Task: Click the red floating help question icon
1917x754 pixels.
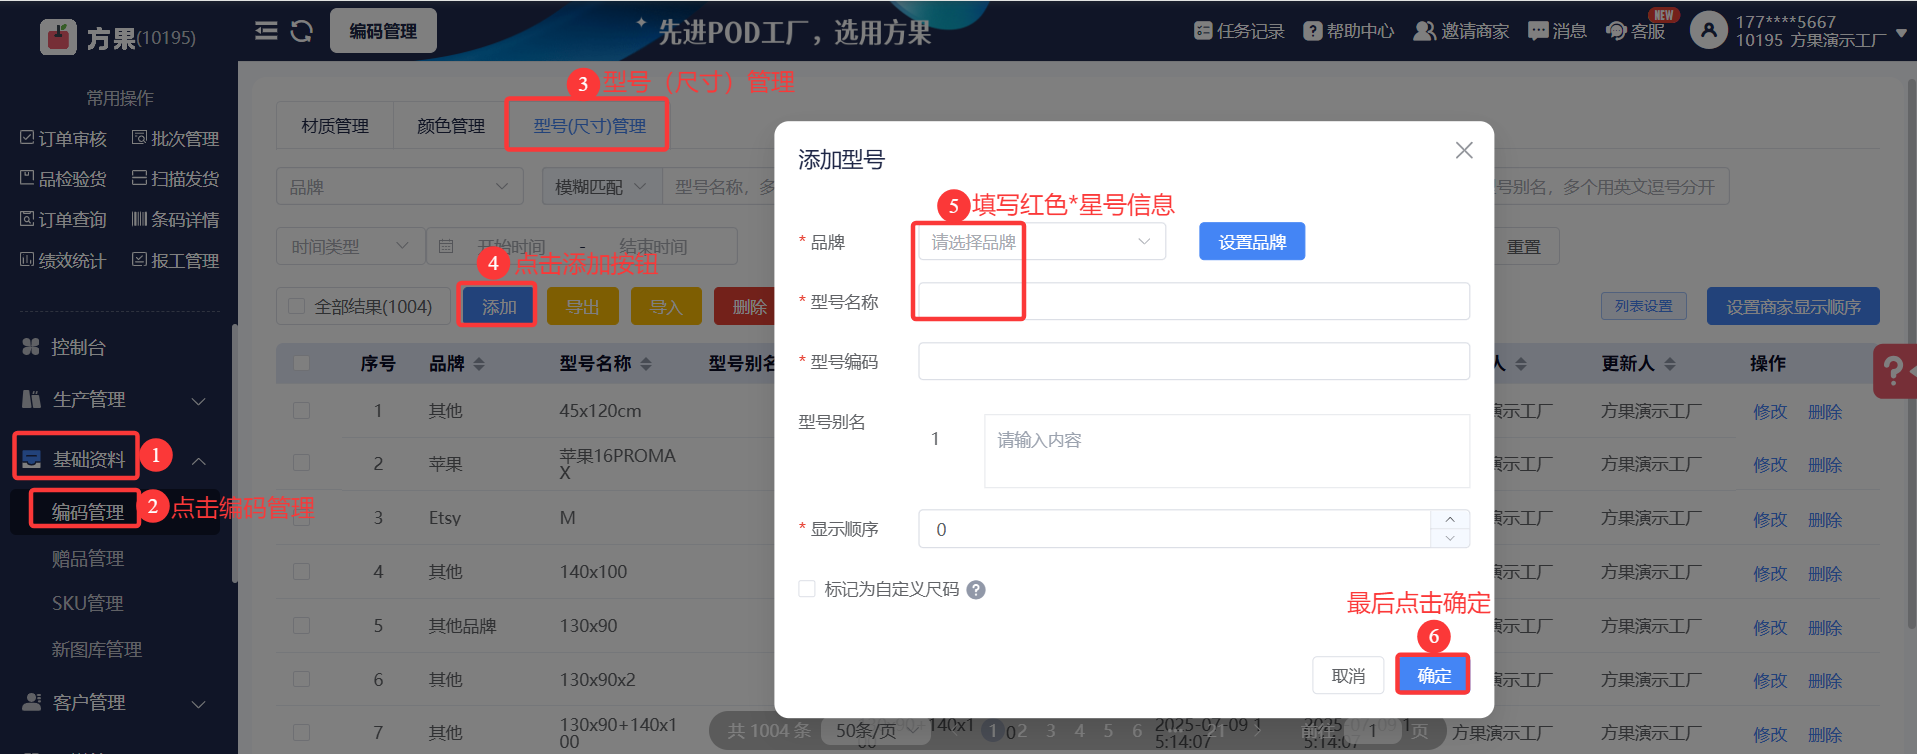Action: coord(1894,371)
